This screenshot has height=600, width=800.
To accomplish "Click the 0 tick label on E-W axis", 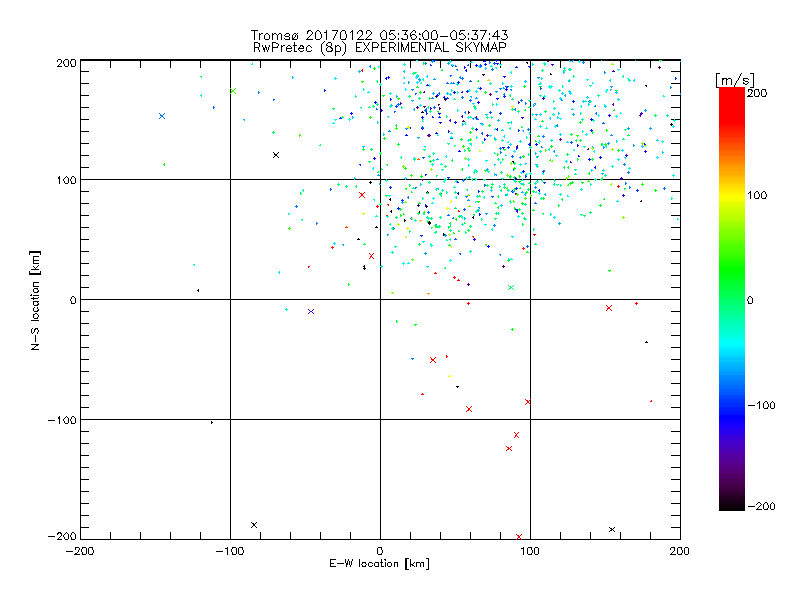I will [x=380, y=551].
